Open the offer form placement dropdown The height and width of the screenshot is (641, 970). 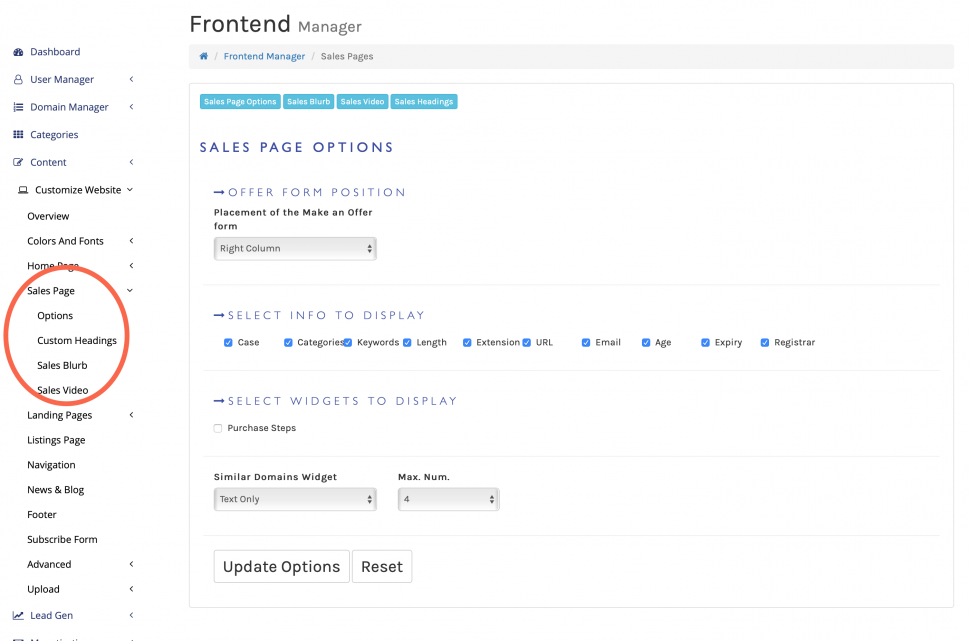pyautogui.click(x=295, y=248)
